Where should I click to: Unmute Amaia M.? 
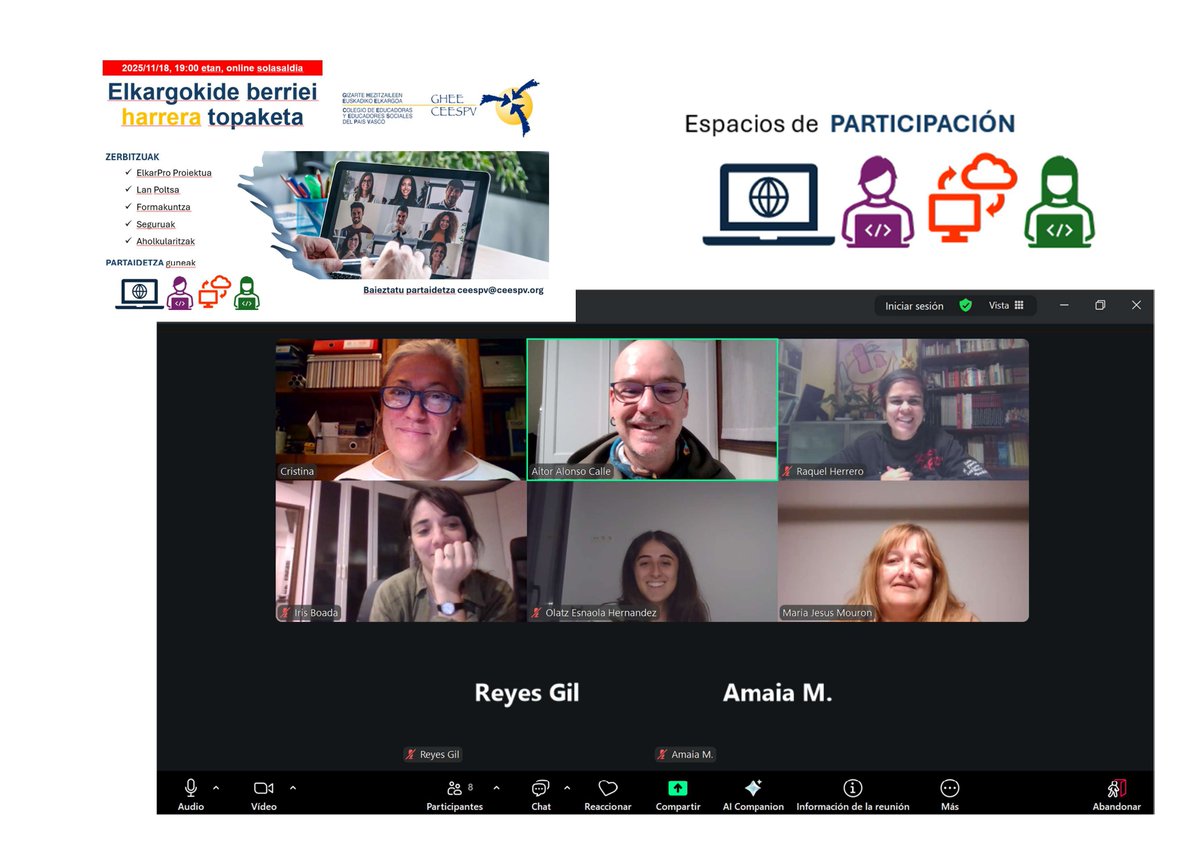pyautogui.click(x=661, y=754)
